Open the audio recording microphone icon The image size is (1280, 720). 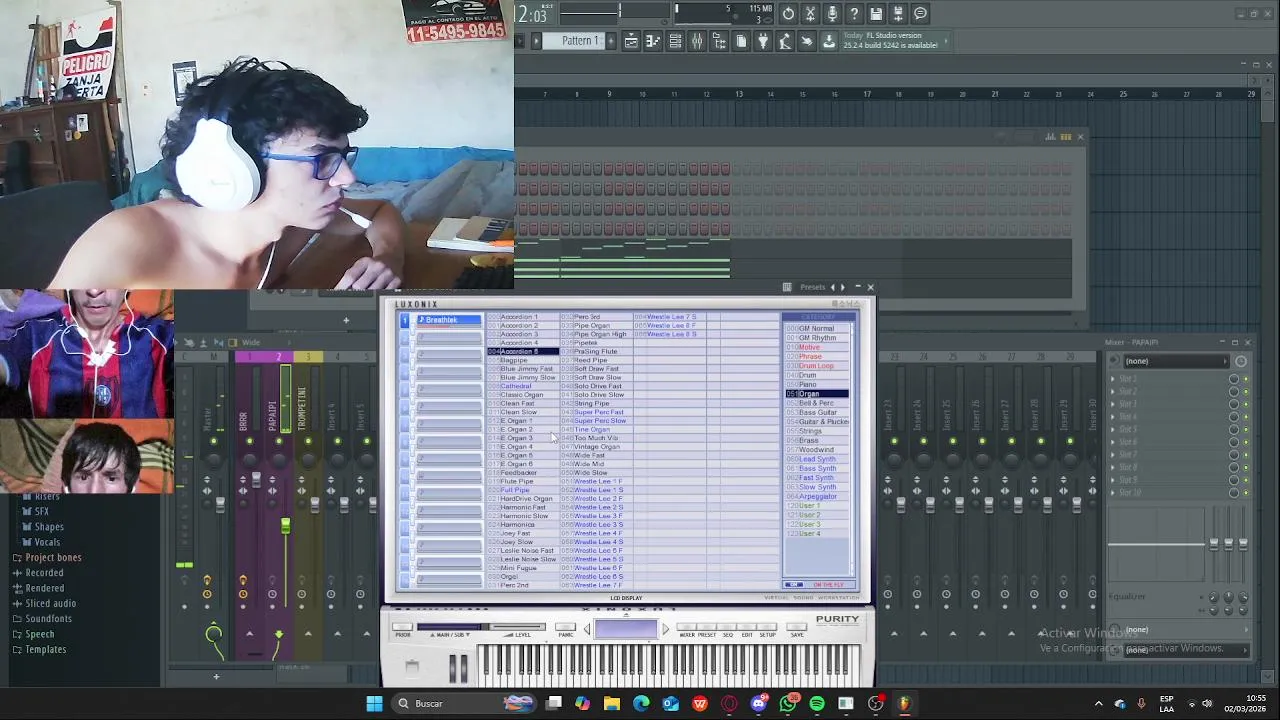click(x=832, y=13)
